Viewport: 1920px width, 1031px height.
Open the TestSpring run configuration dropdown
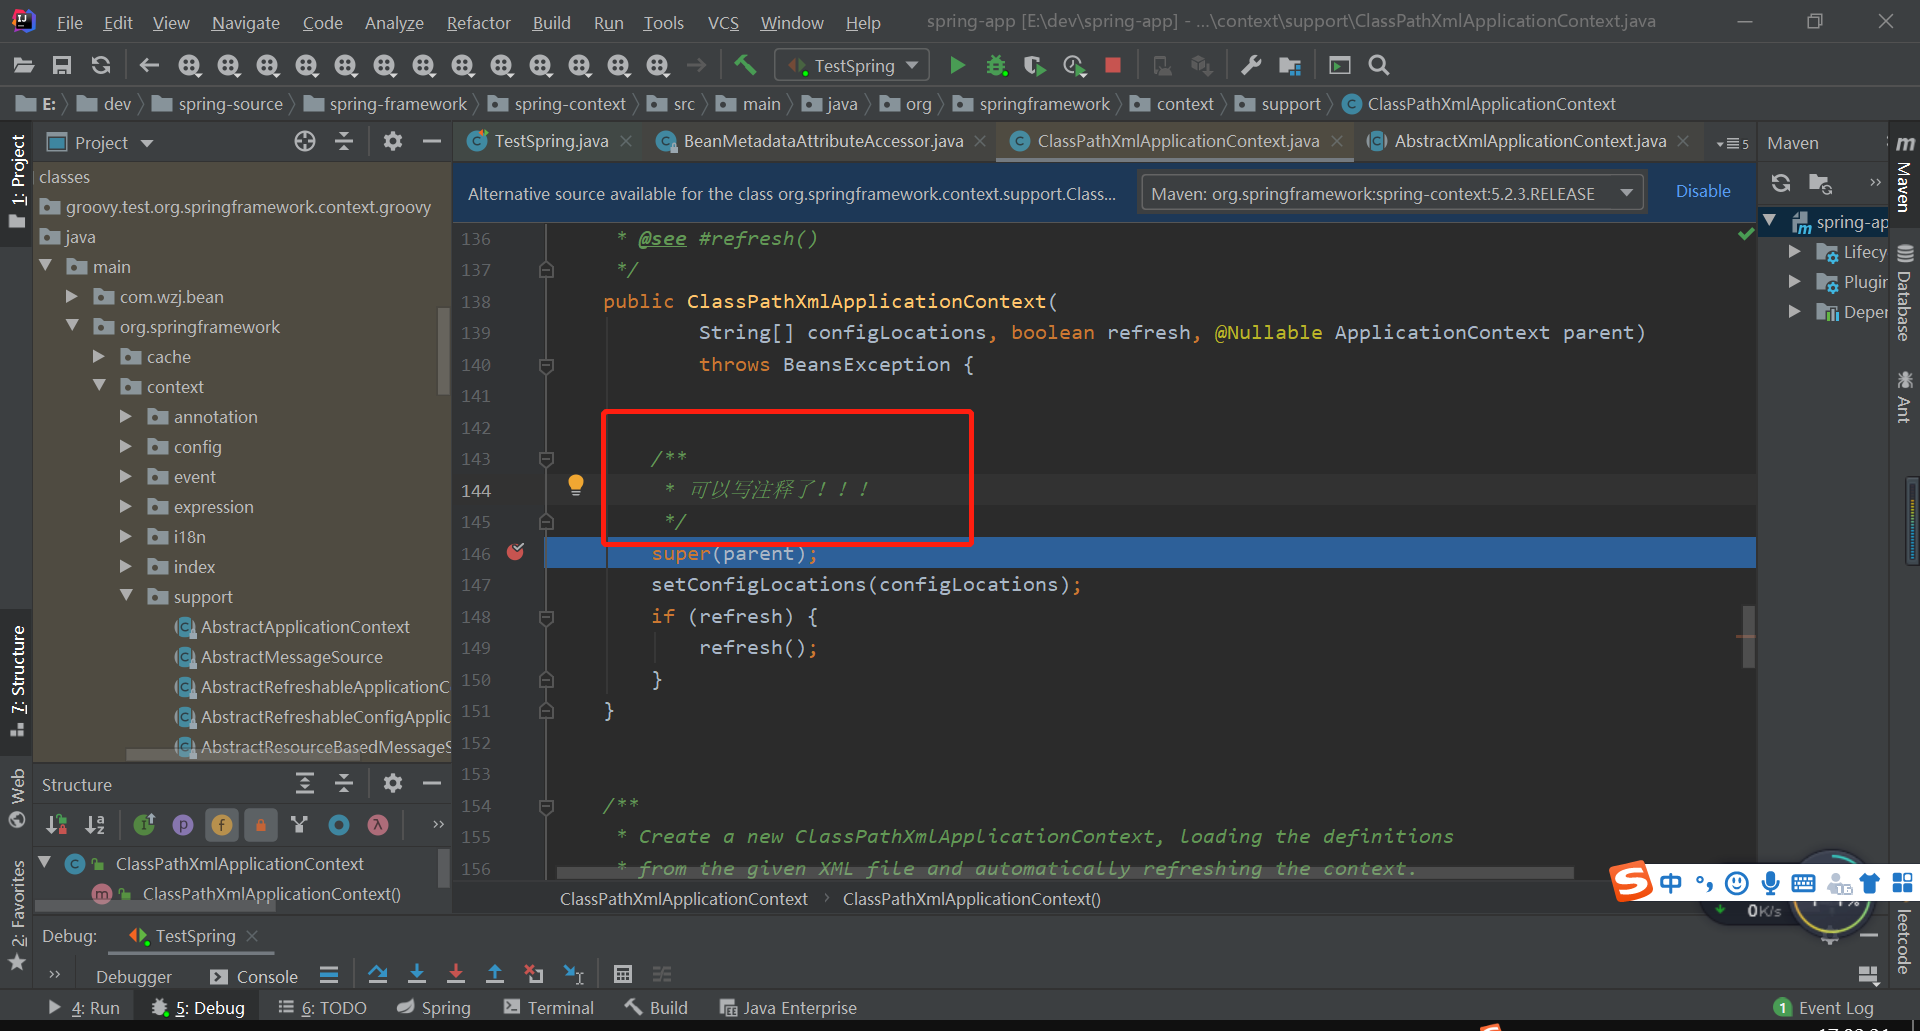point(852,65)
